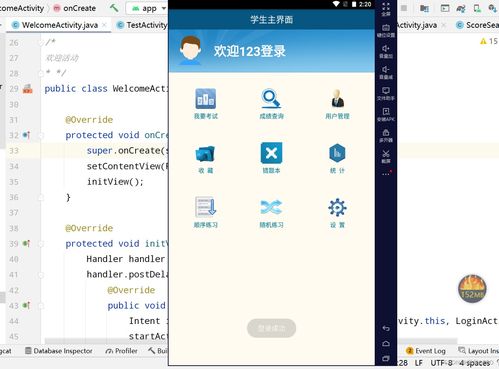The image size is (499, 369).
Task: Click the emulator volume up icon
Action: click(386, 51)
